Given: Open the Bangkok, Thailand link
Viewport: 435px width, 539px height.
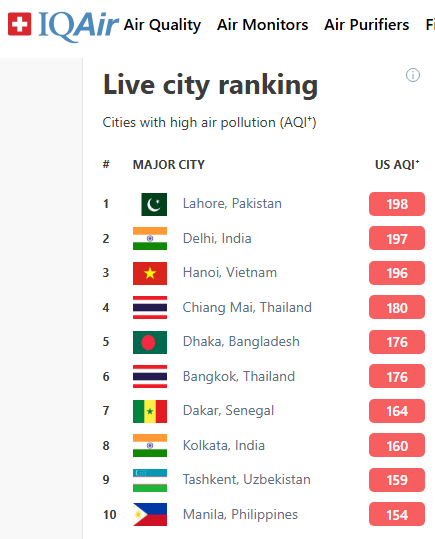Looking at the screenshot, I should point(239,376).
